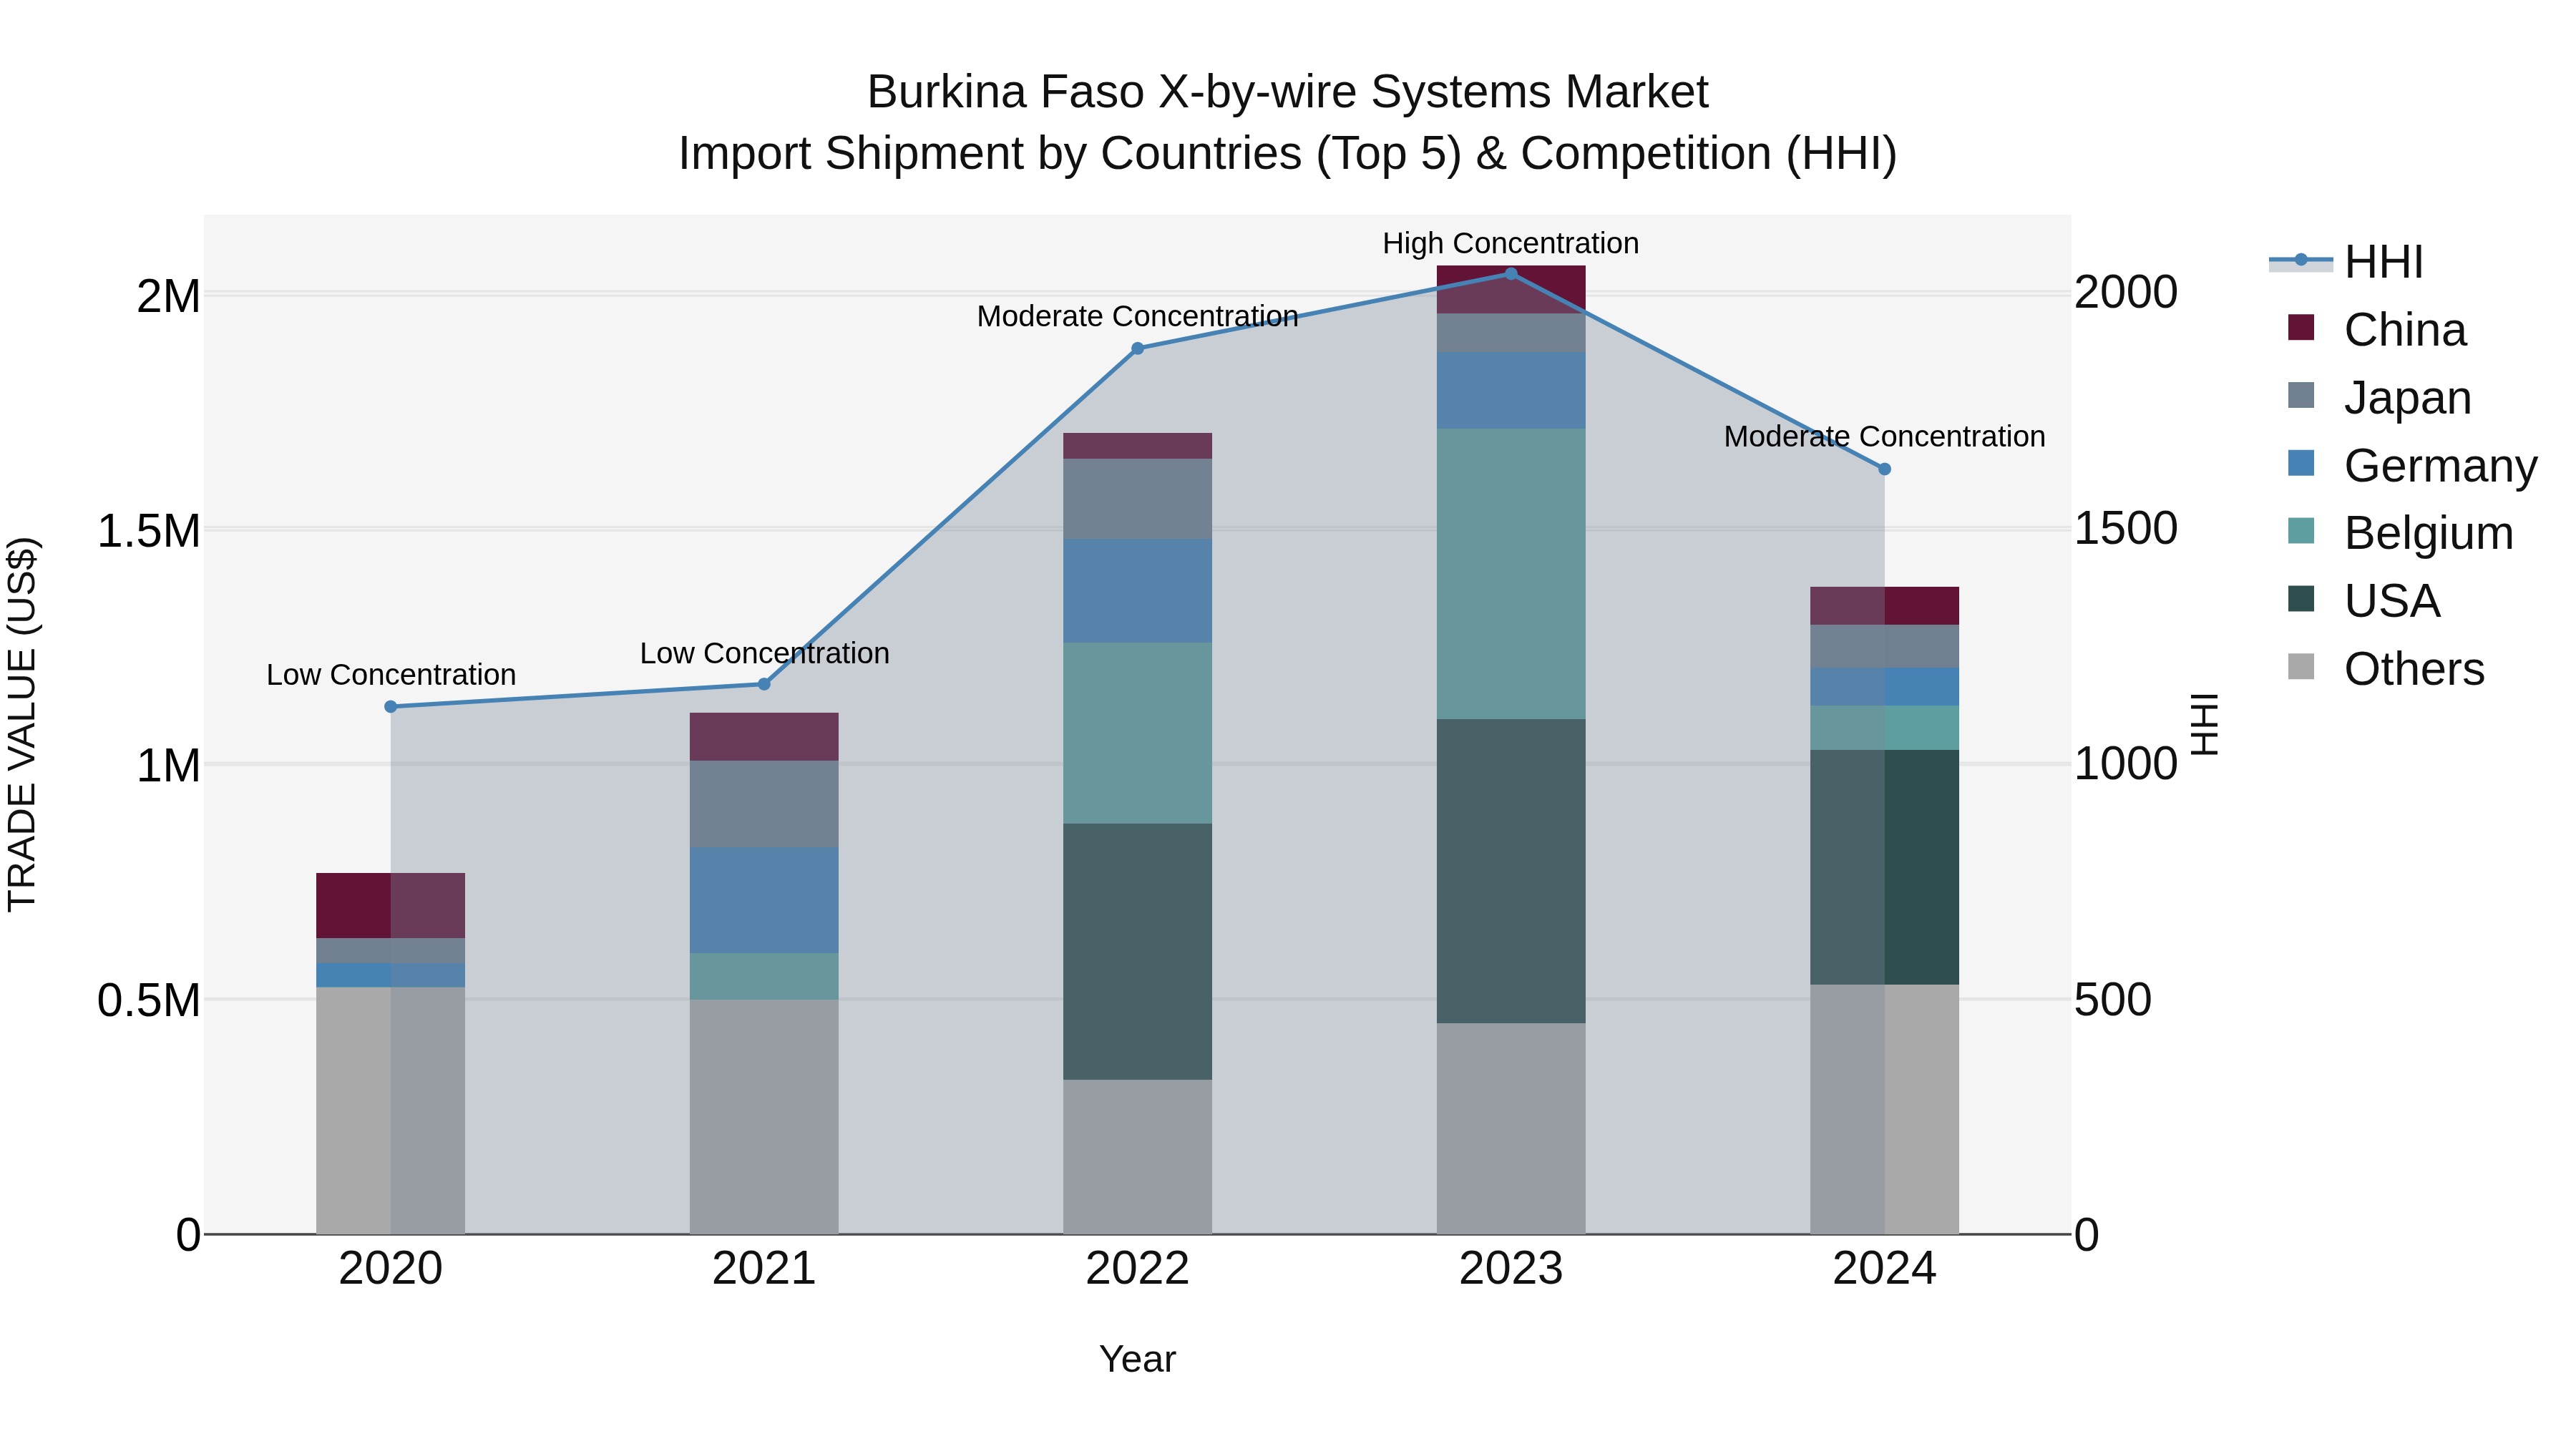Click the 'Low Concentration' label above 2021
Image resolution: width=2576 pixels, height=1449 pixels.
click(x=764, y=653)
